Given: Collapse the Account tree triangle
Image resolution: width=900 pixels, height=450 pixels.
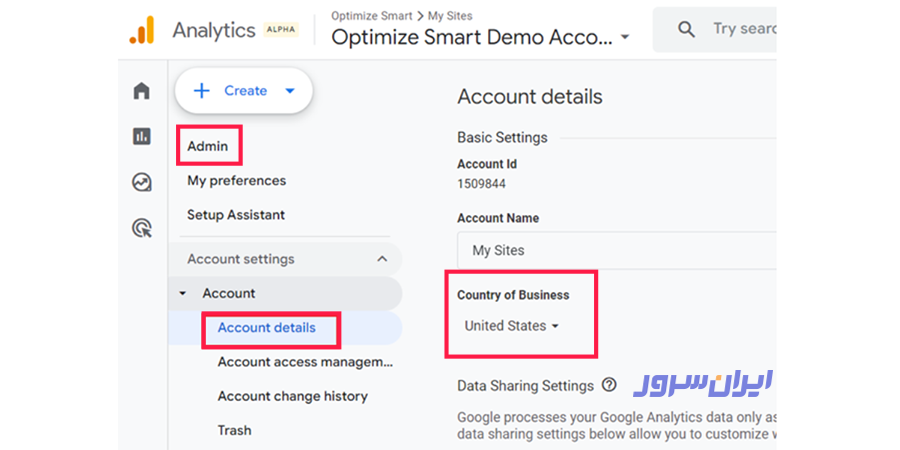Looking at the screenshot, I should click(183, 293).
